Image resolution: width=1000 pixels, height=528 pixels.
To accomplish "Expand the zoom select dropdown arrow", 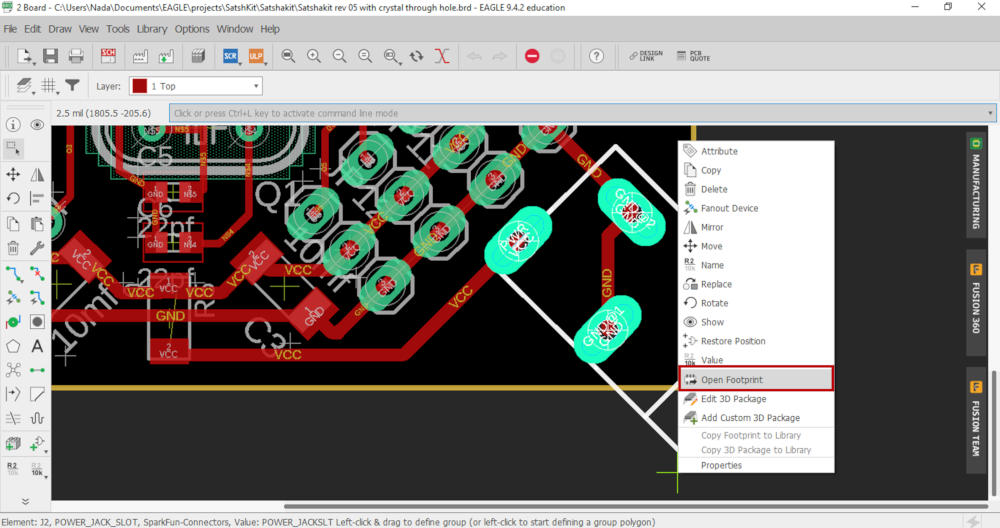I will 400,63.
